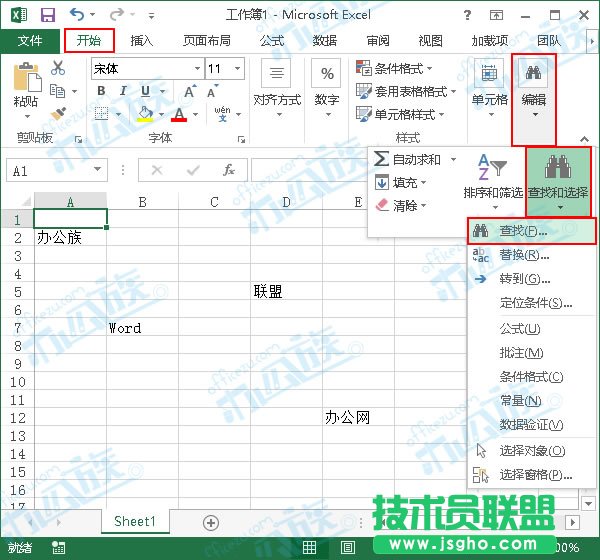The width and height of the screenshot is (600, 560).
Task: Click AutoSum (自动求和) sigma button
Action: pos(407,159)
